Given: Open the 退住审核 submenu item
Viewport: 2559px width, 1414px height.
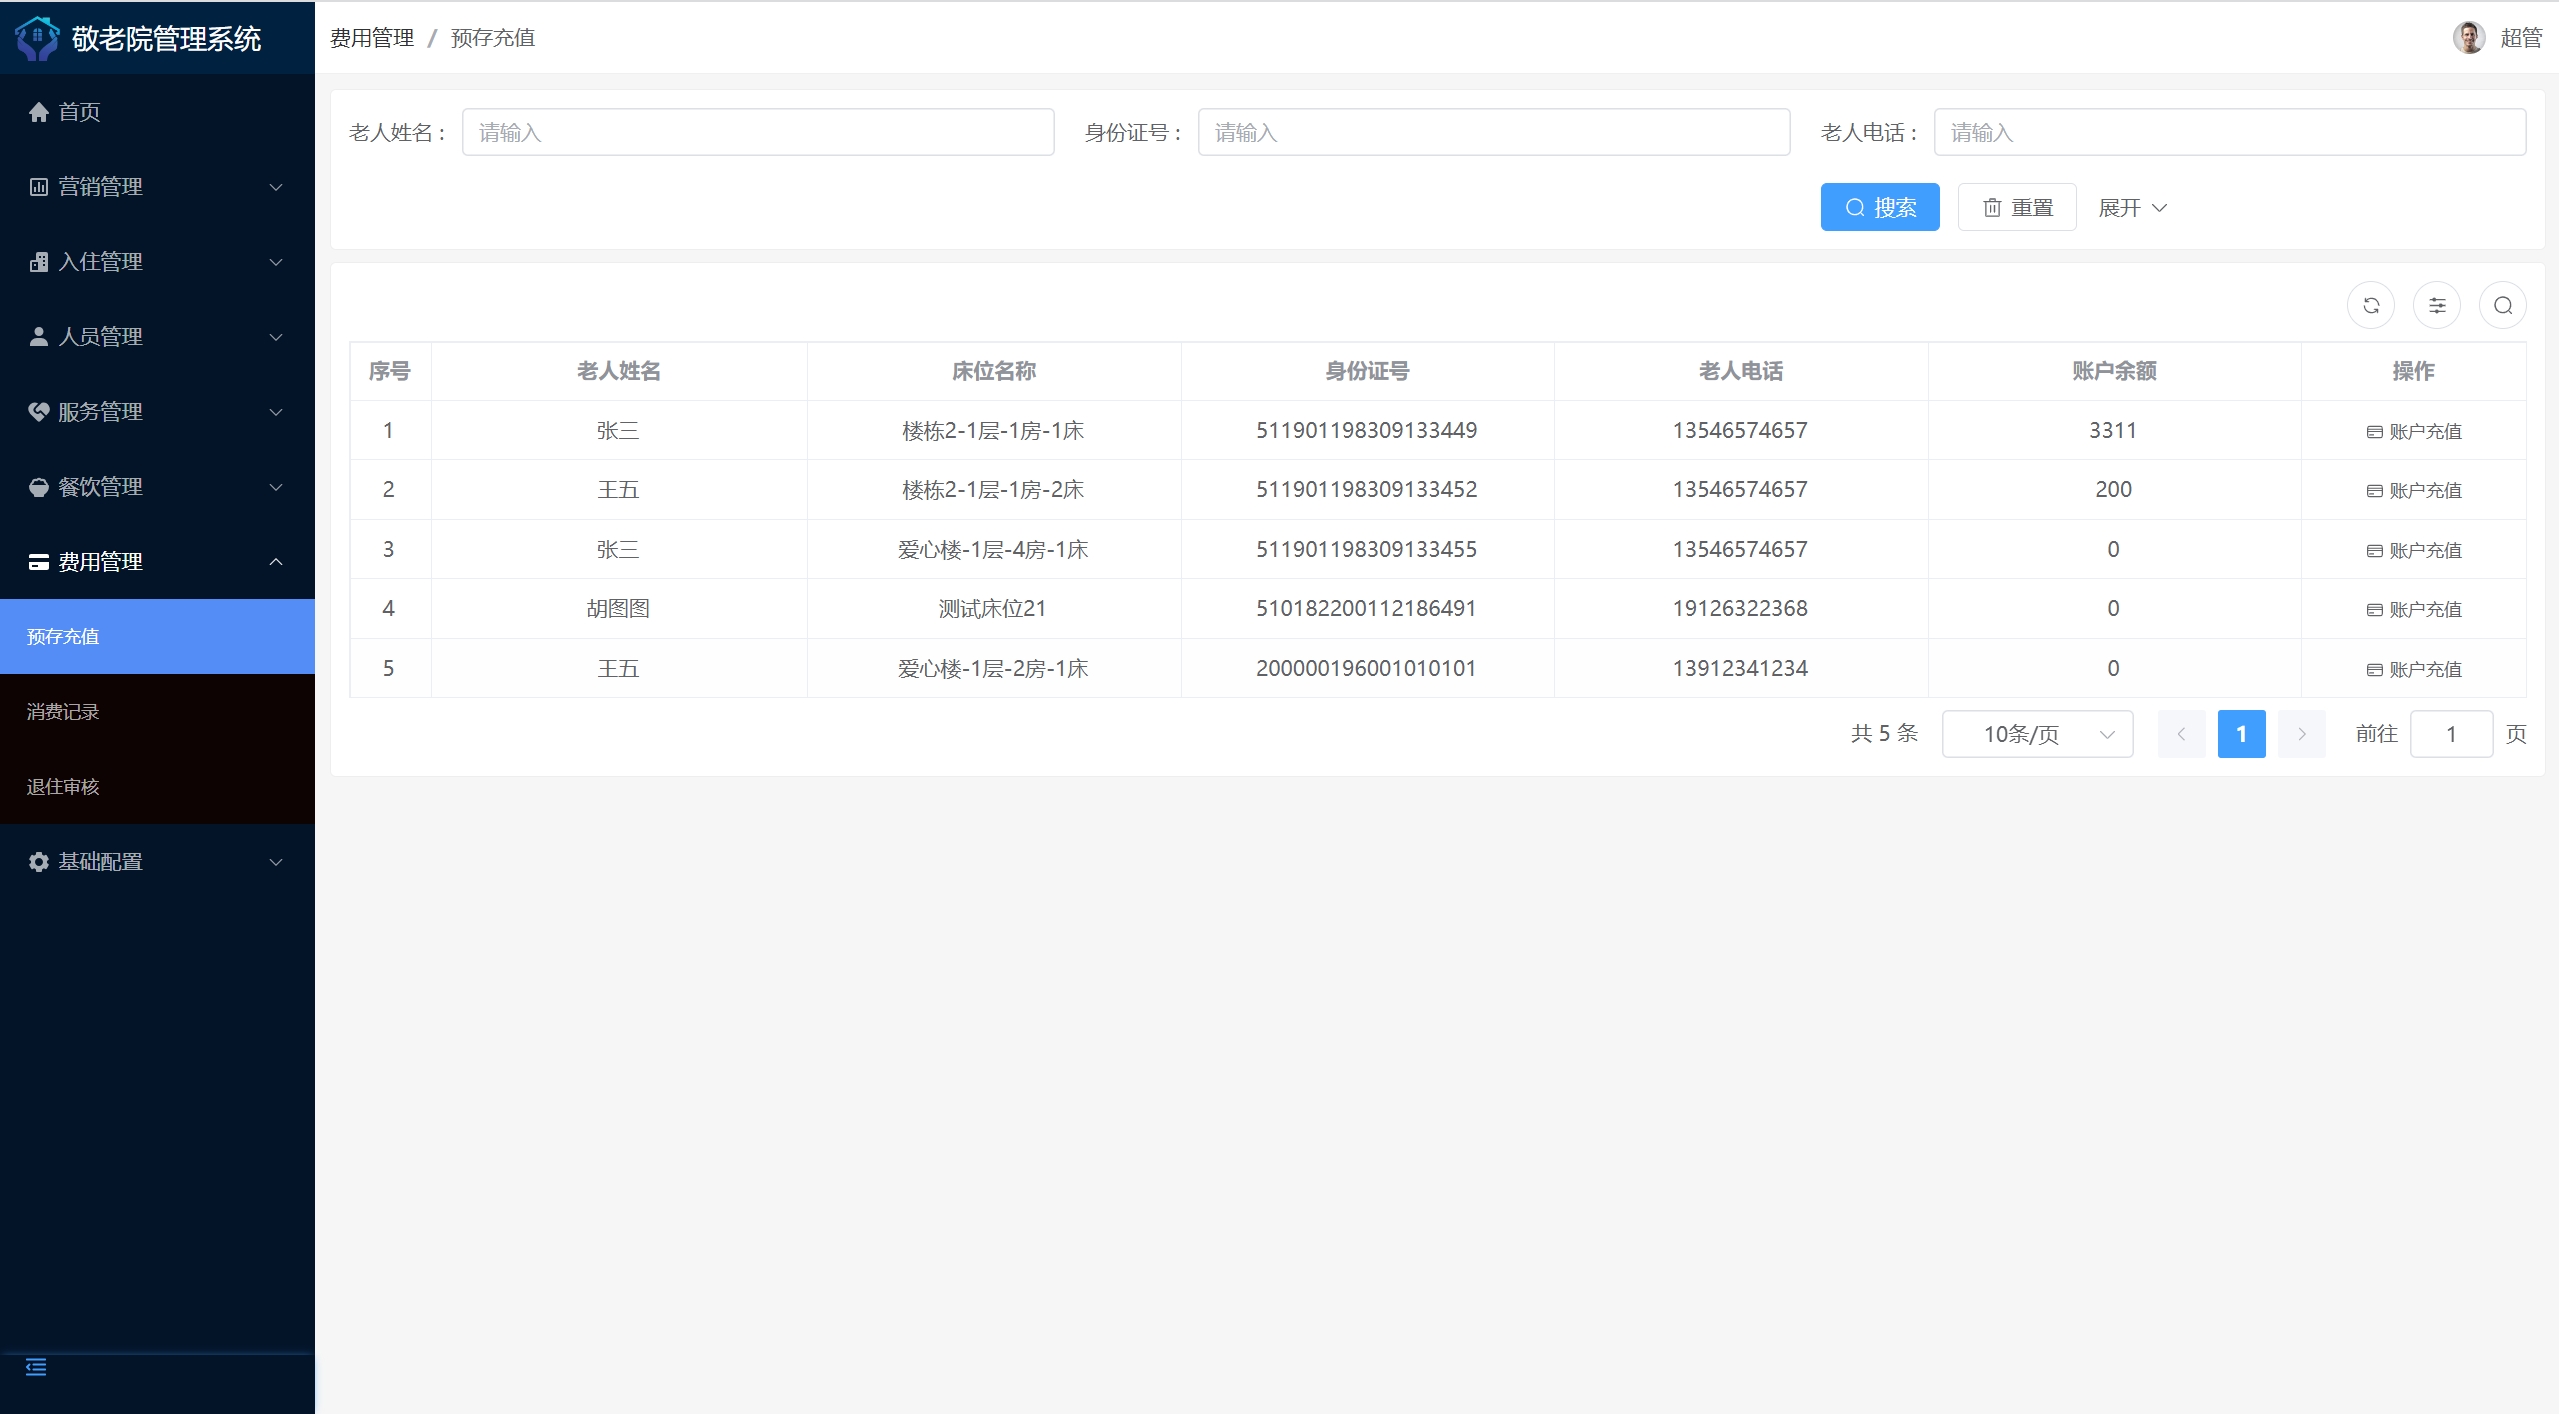Looking at the screenshot, I should pos(157,787).
